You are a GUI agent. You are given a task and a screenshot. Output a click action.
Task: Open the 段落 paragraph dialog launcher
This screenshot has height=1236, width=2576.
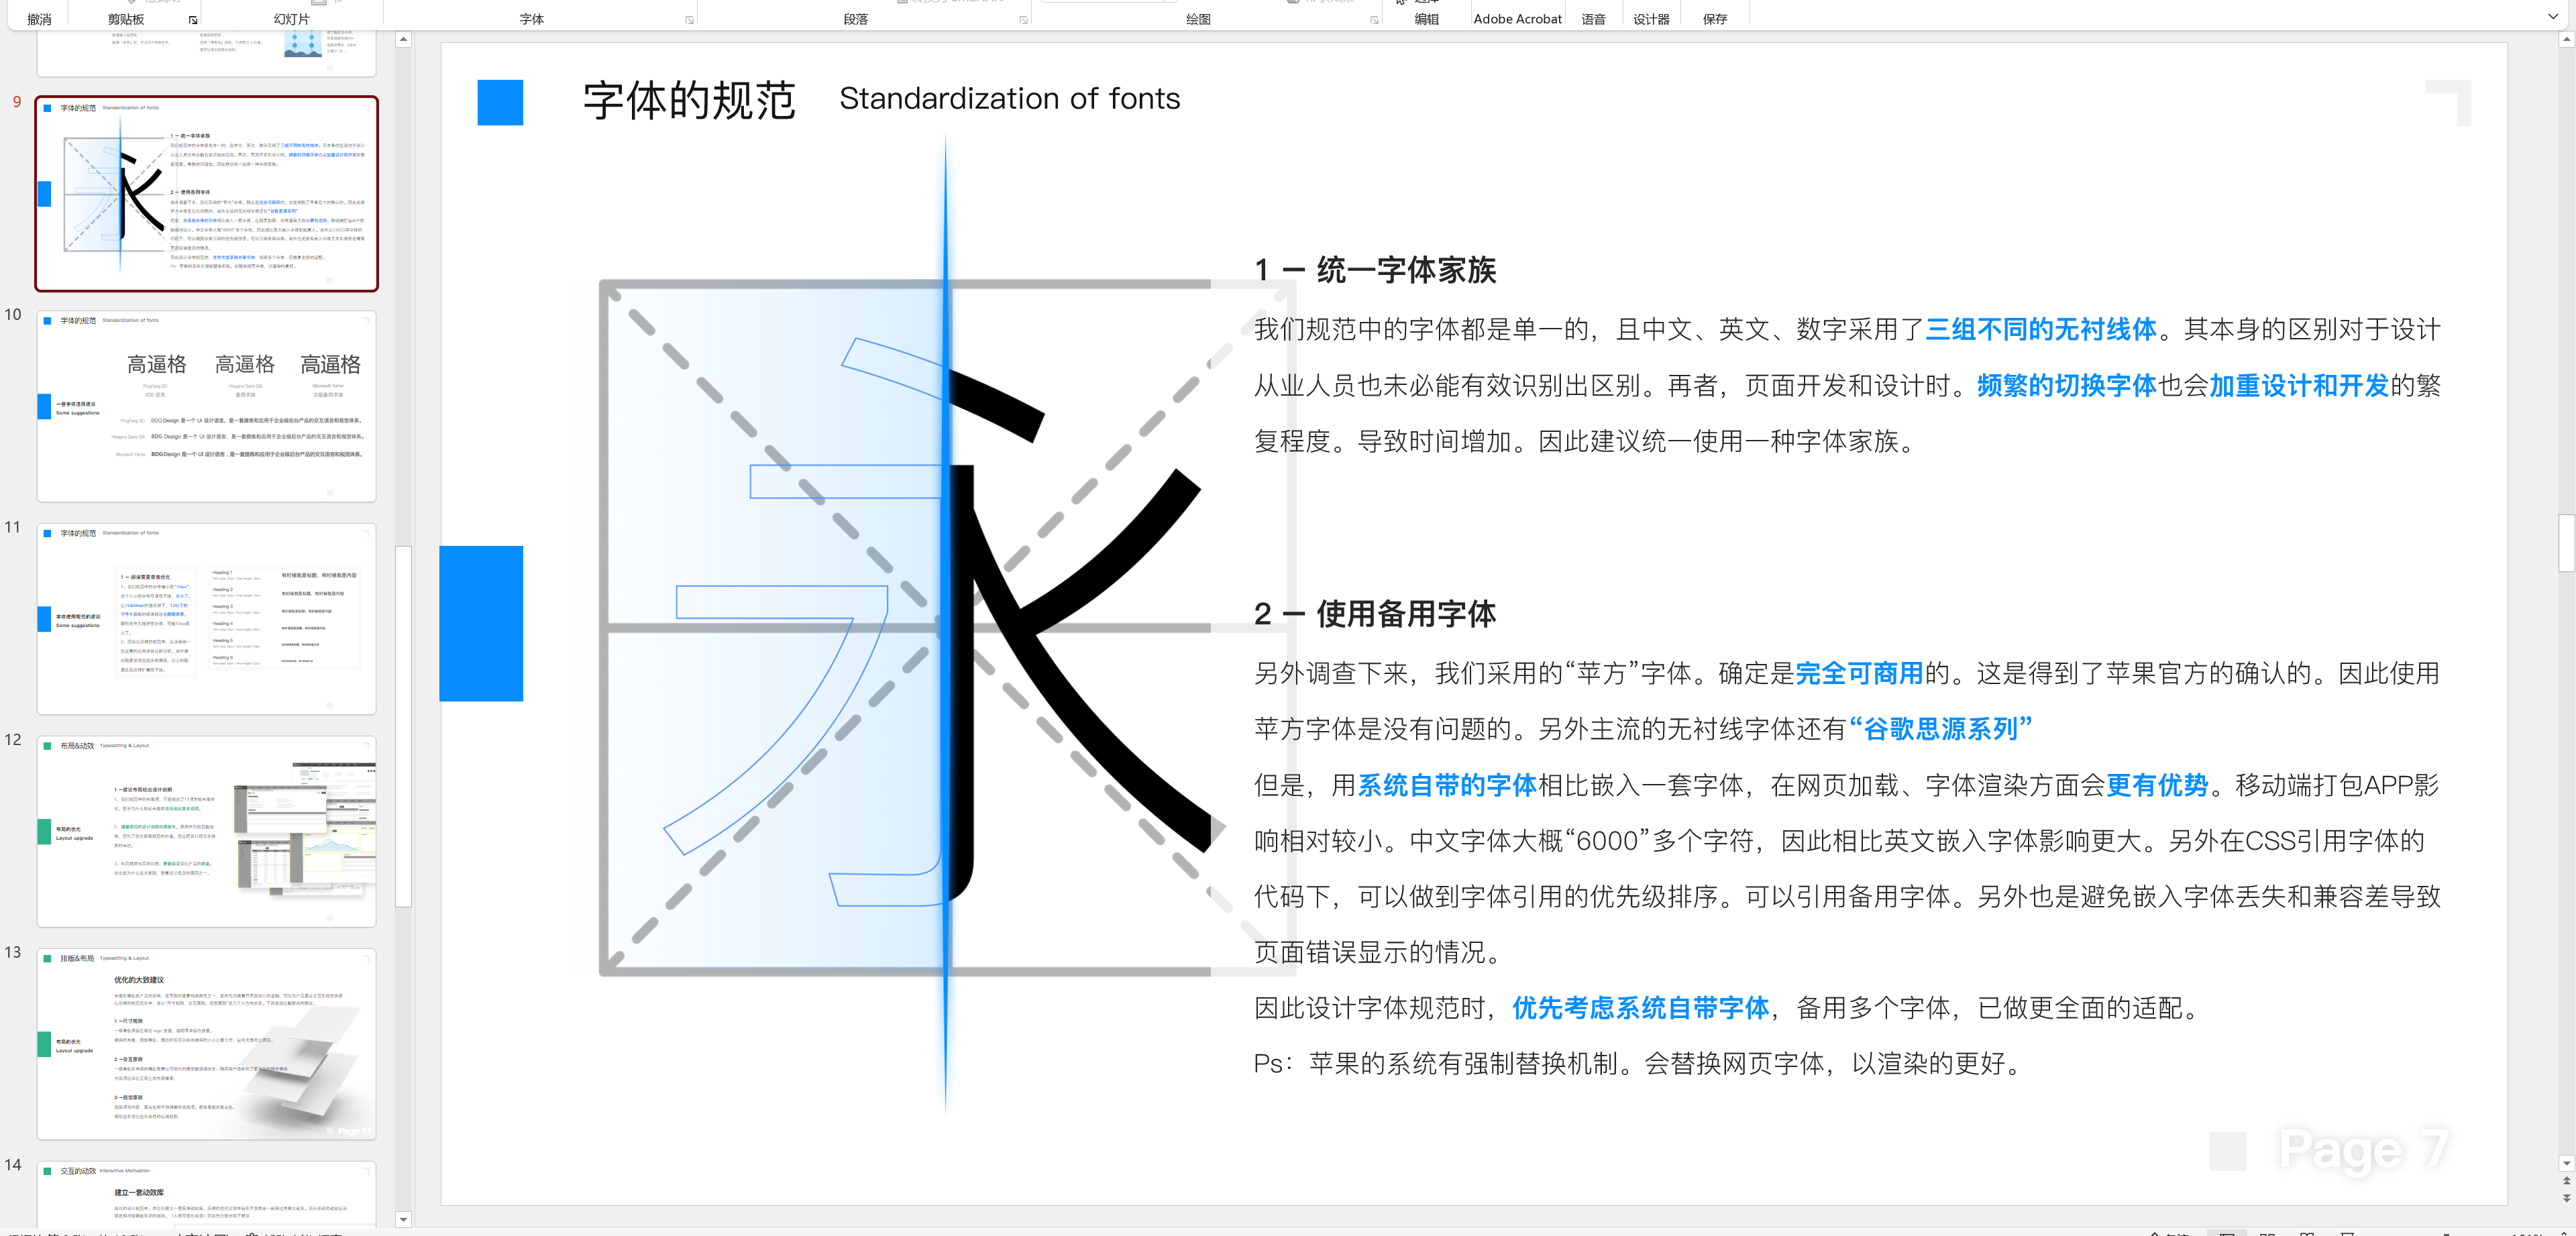pyautogui.click(x=1023, y=20)
